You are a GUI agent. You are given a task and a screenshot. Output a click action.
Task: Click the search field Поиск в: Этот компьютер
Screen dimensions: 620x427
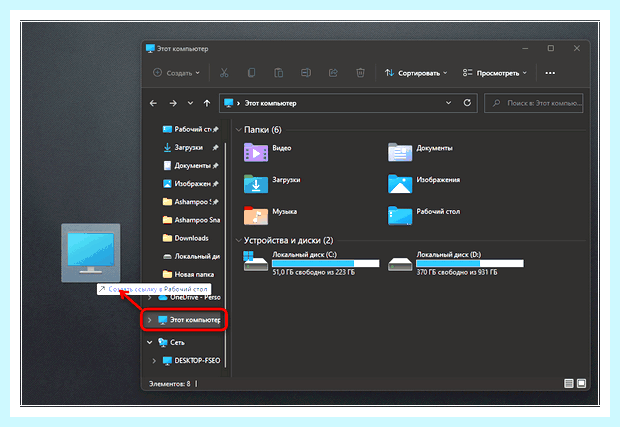click(x=533, y=103)
